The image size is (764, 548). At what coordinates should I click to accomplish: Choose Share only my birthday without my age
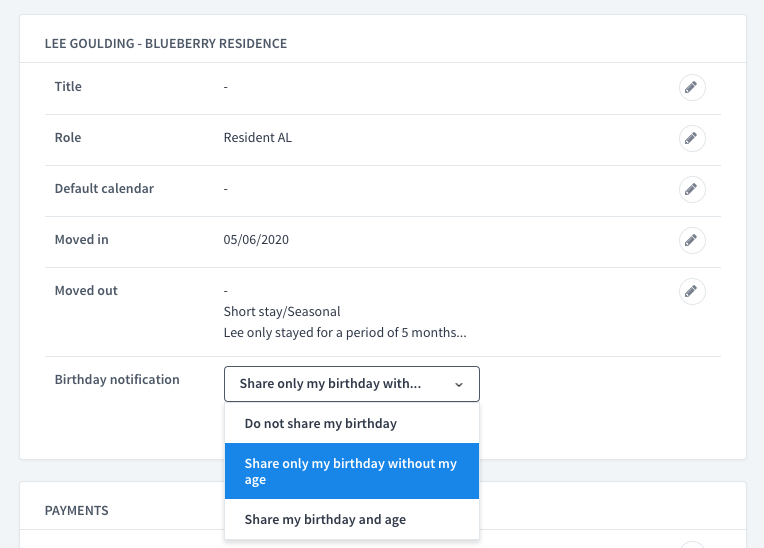tap(352, 471)
